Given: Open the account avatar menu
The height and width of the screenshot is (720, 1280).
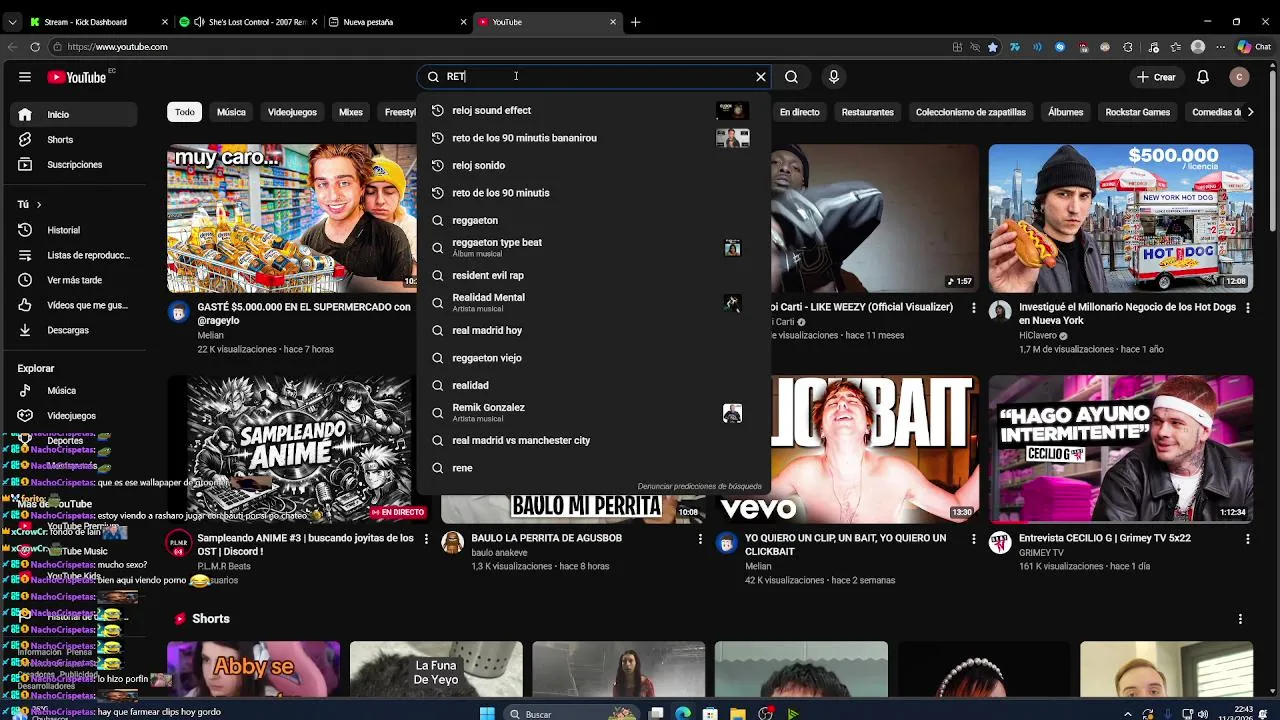Looking at the screenshot, I should pos(1239,77).
